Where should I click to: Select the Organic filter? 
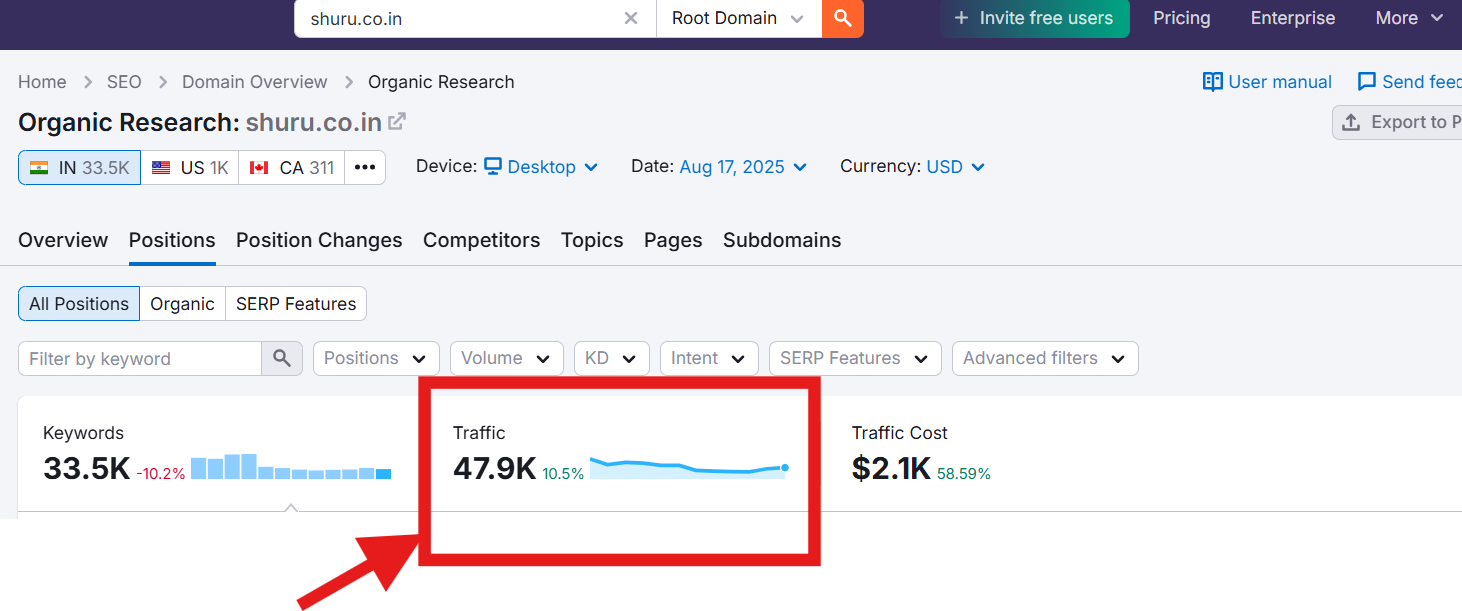point(182,304)
